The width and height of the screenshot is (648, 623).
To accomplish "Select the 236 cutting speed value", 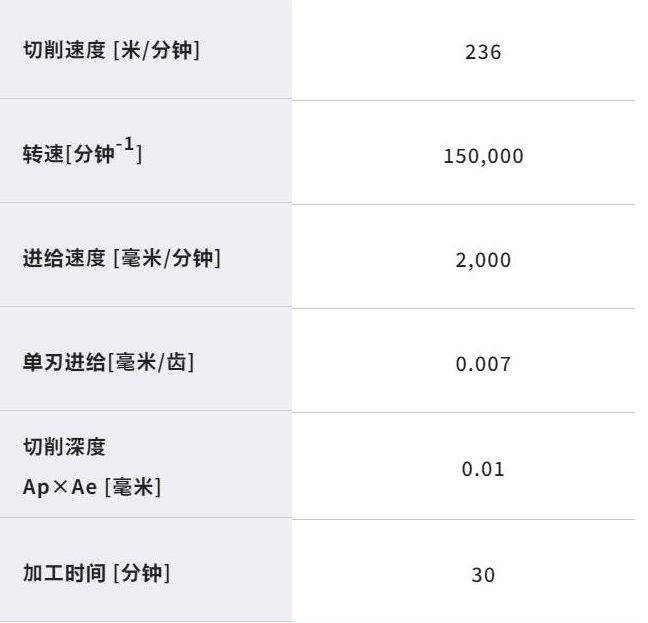I will coord(483,52).
